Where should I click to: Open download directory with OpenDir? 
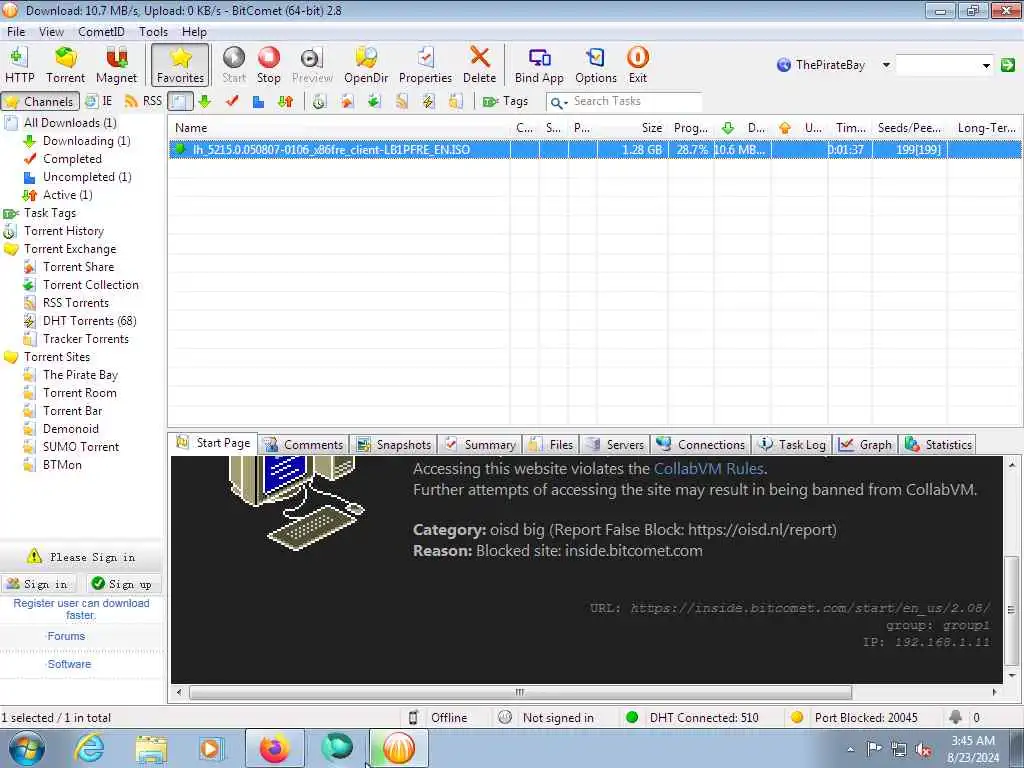(x=366, y=65)
